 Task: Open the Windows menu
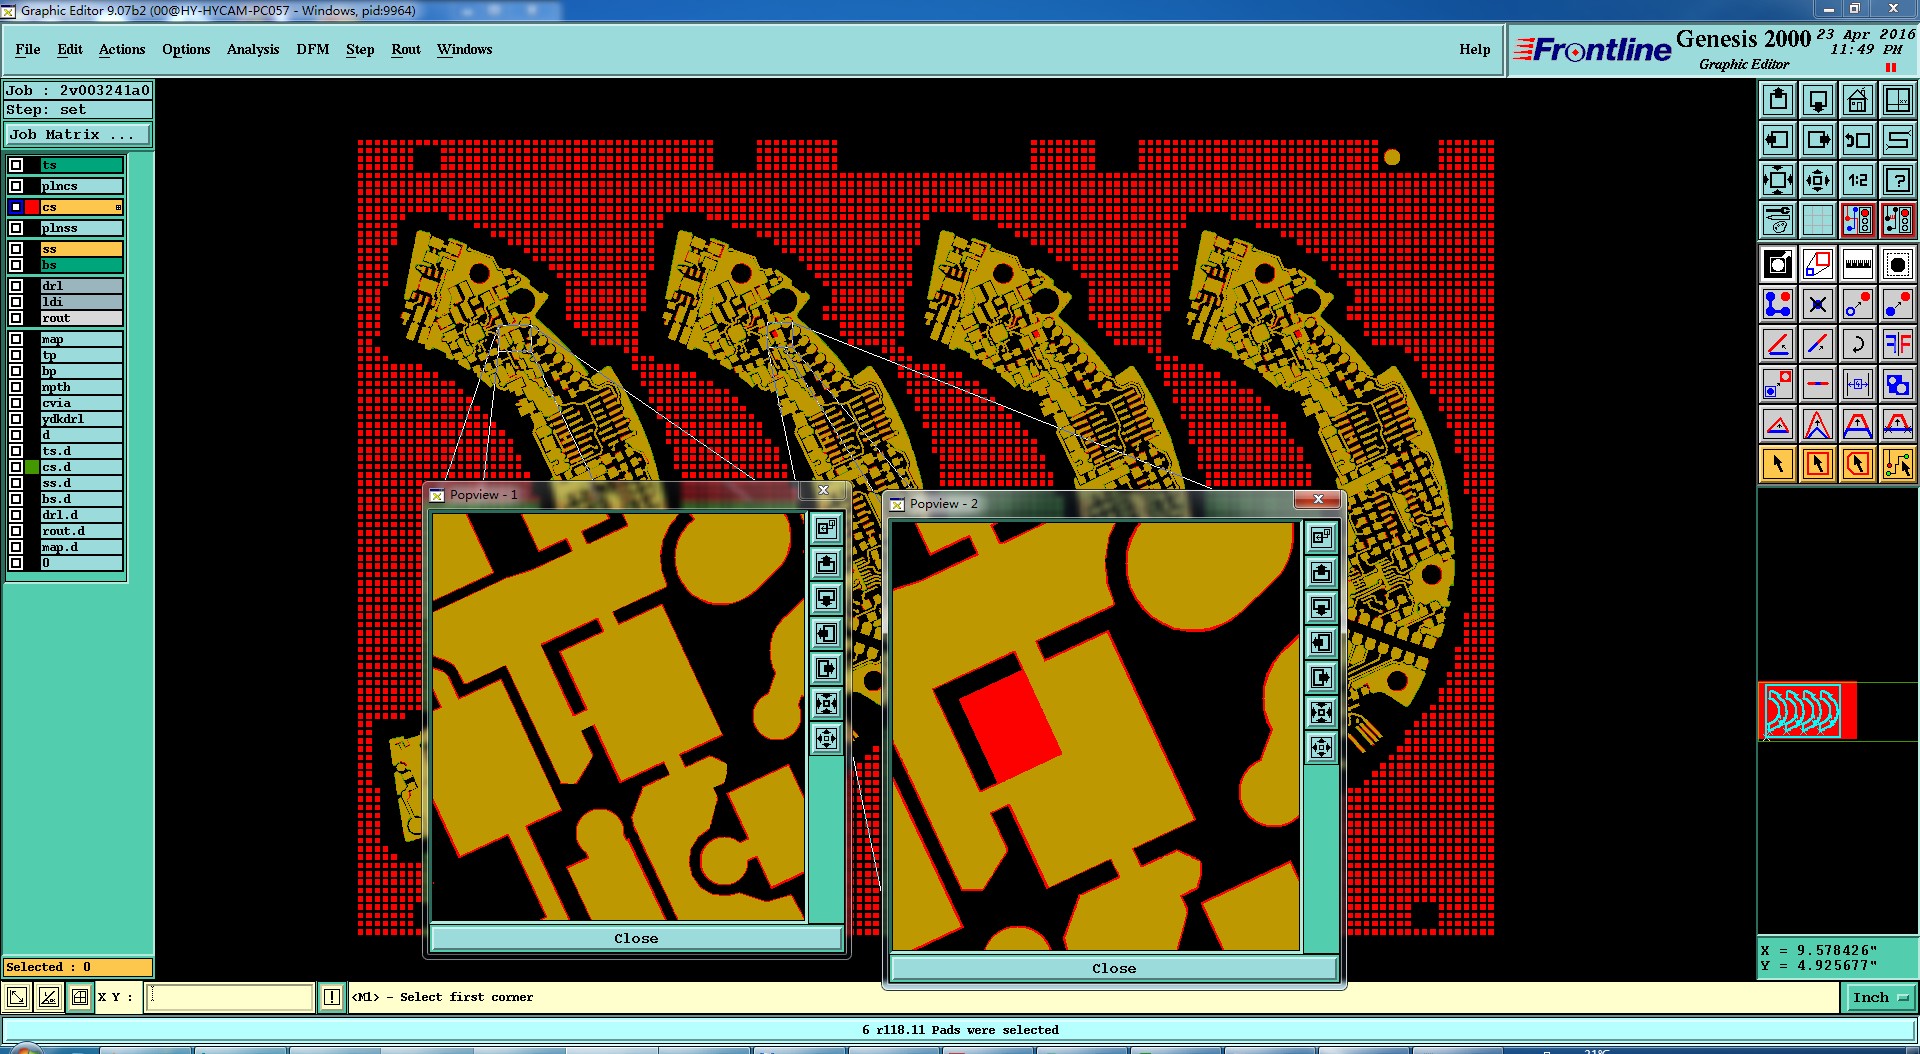click(x=464, y=49)
